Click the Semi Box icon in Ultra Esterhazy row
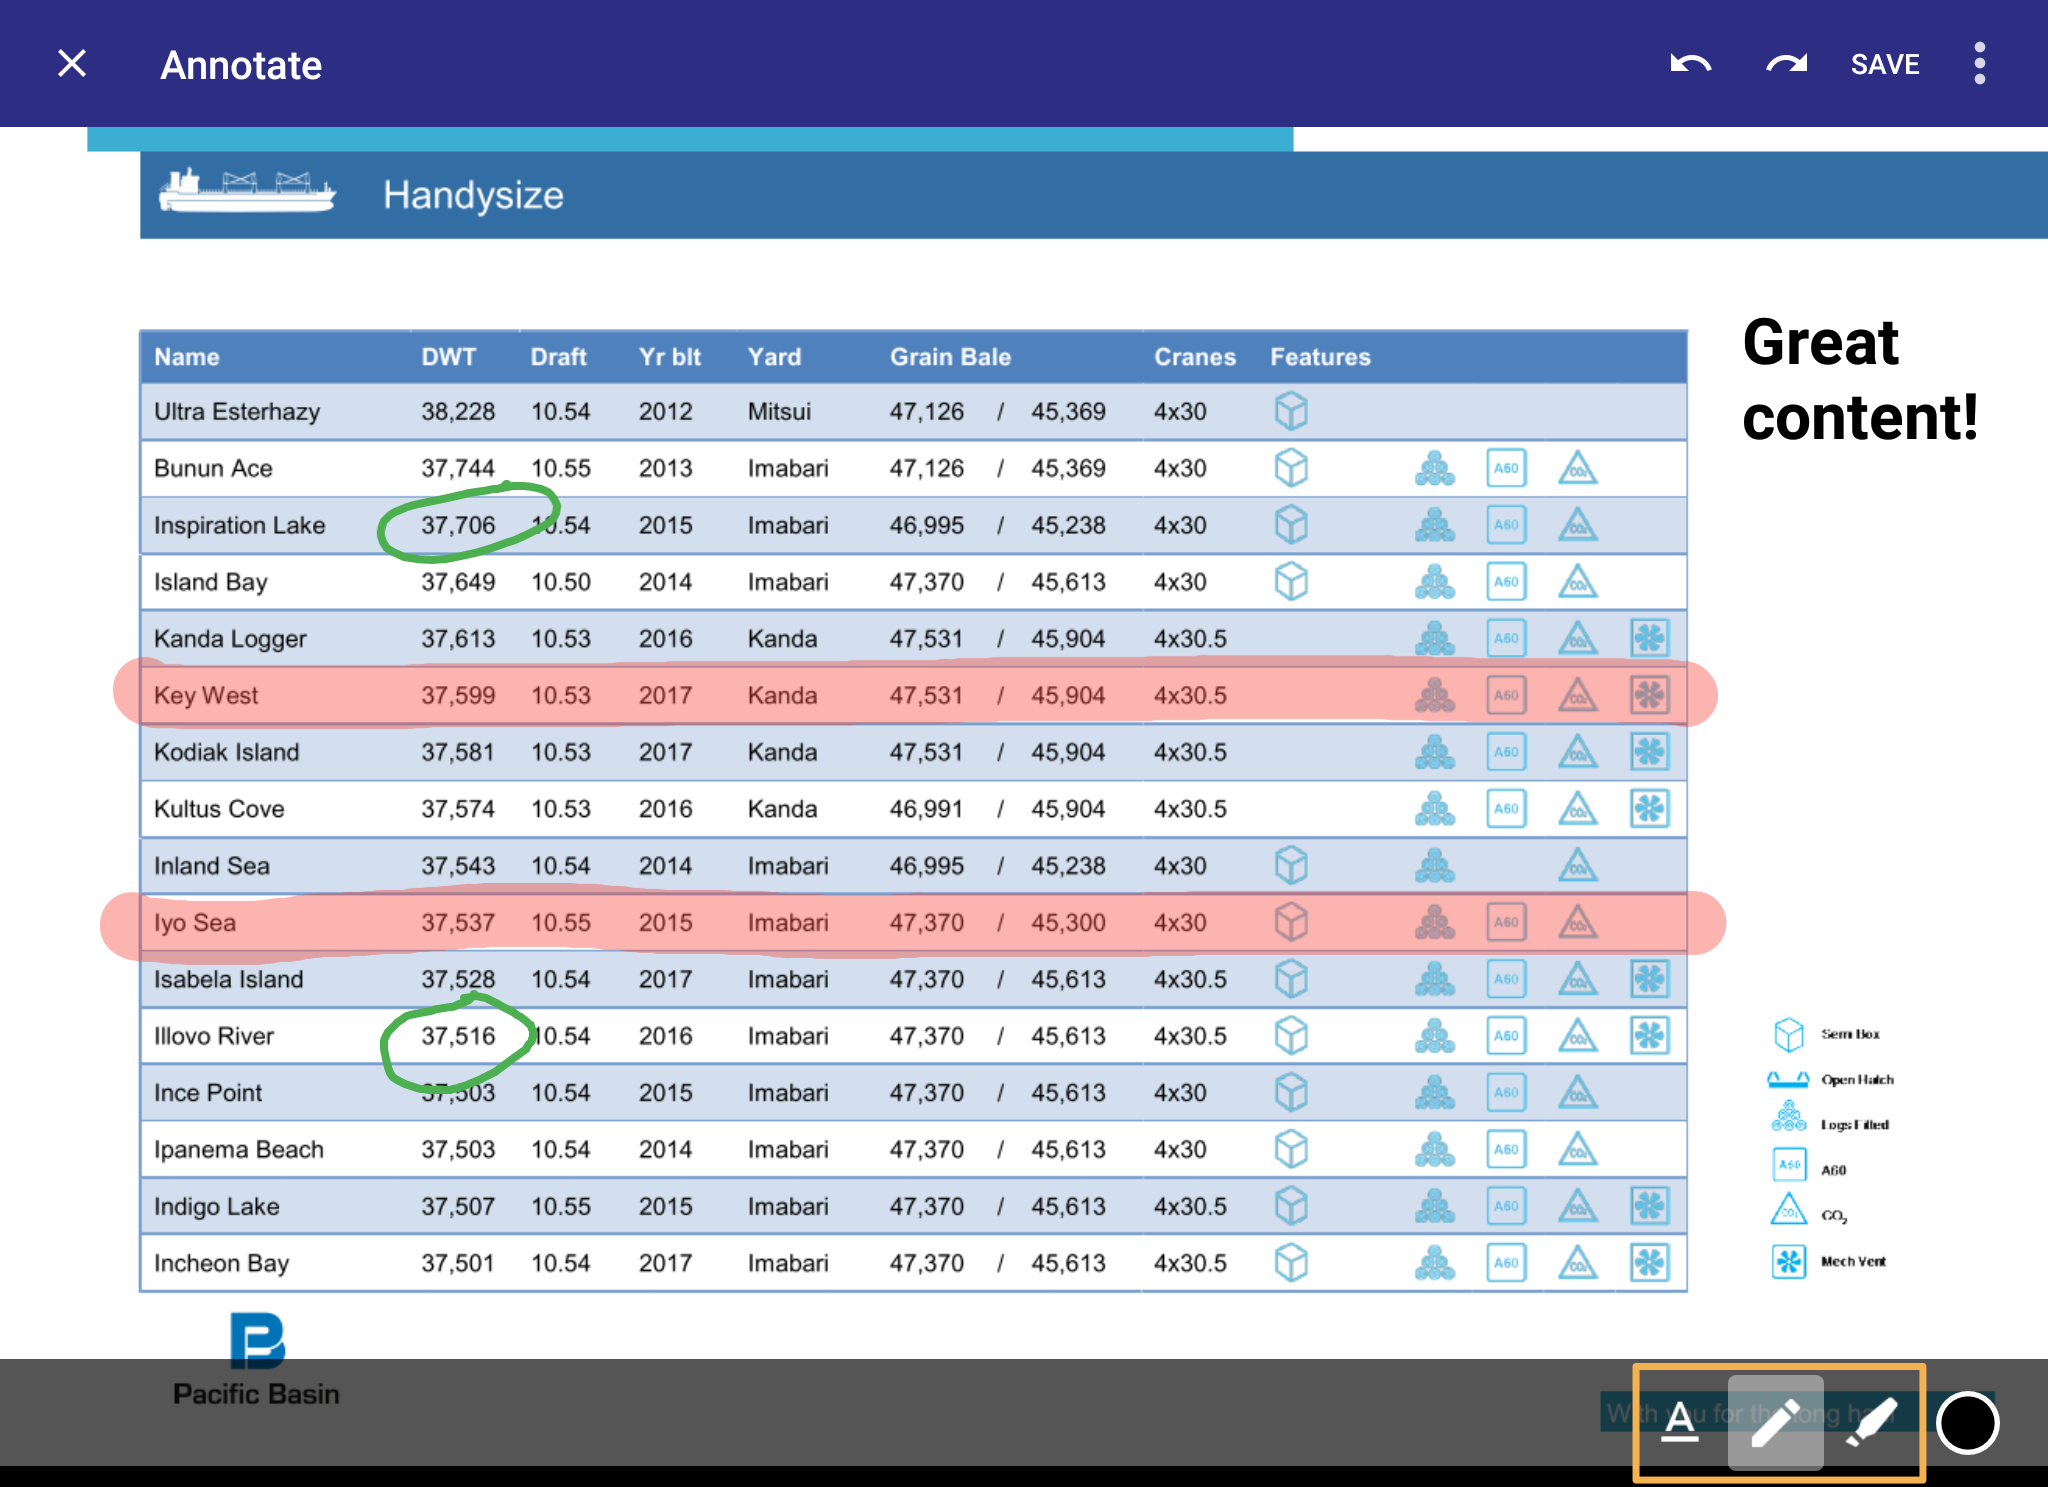 (1291, 411)
